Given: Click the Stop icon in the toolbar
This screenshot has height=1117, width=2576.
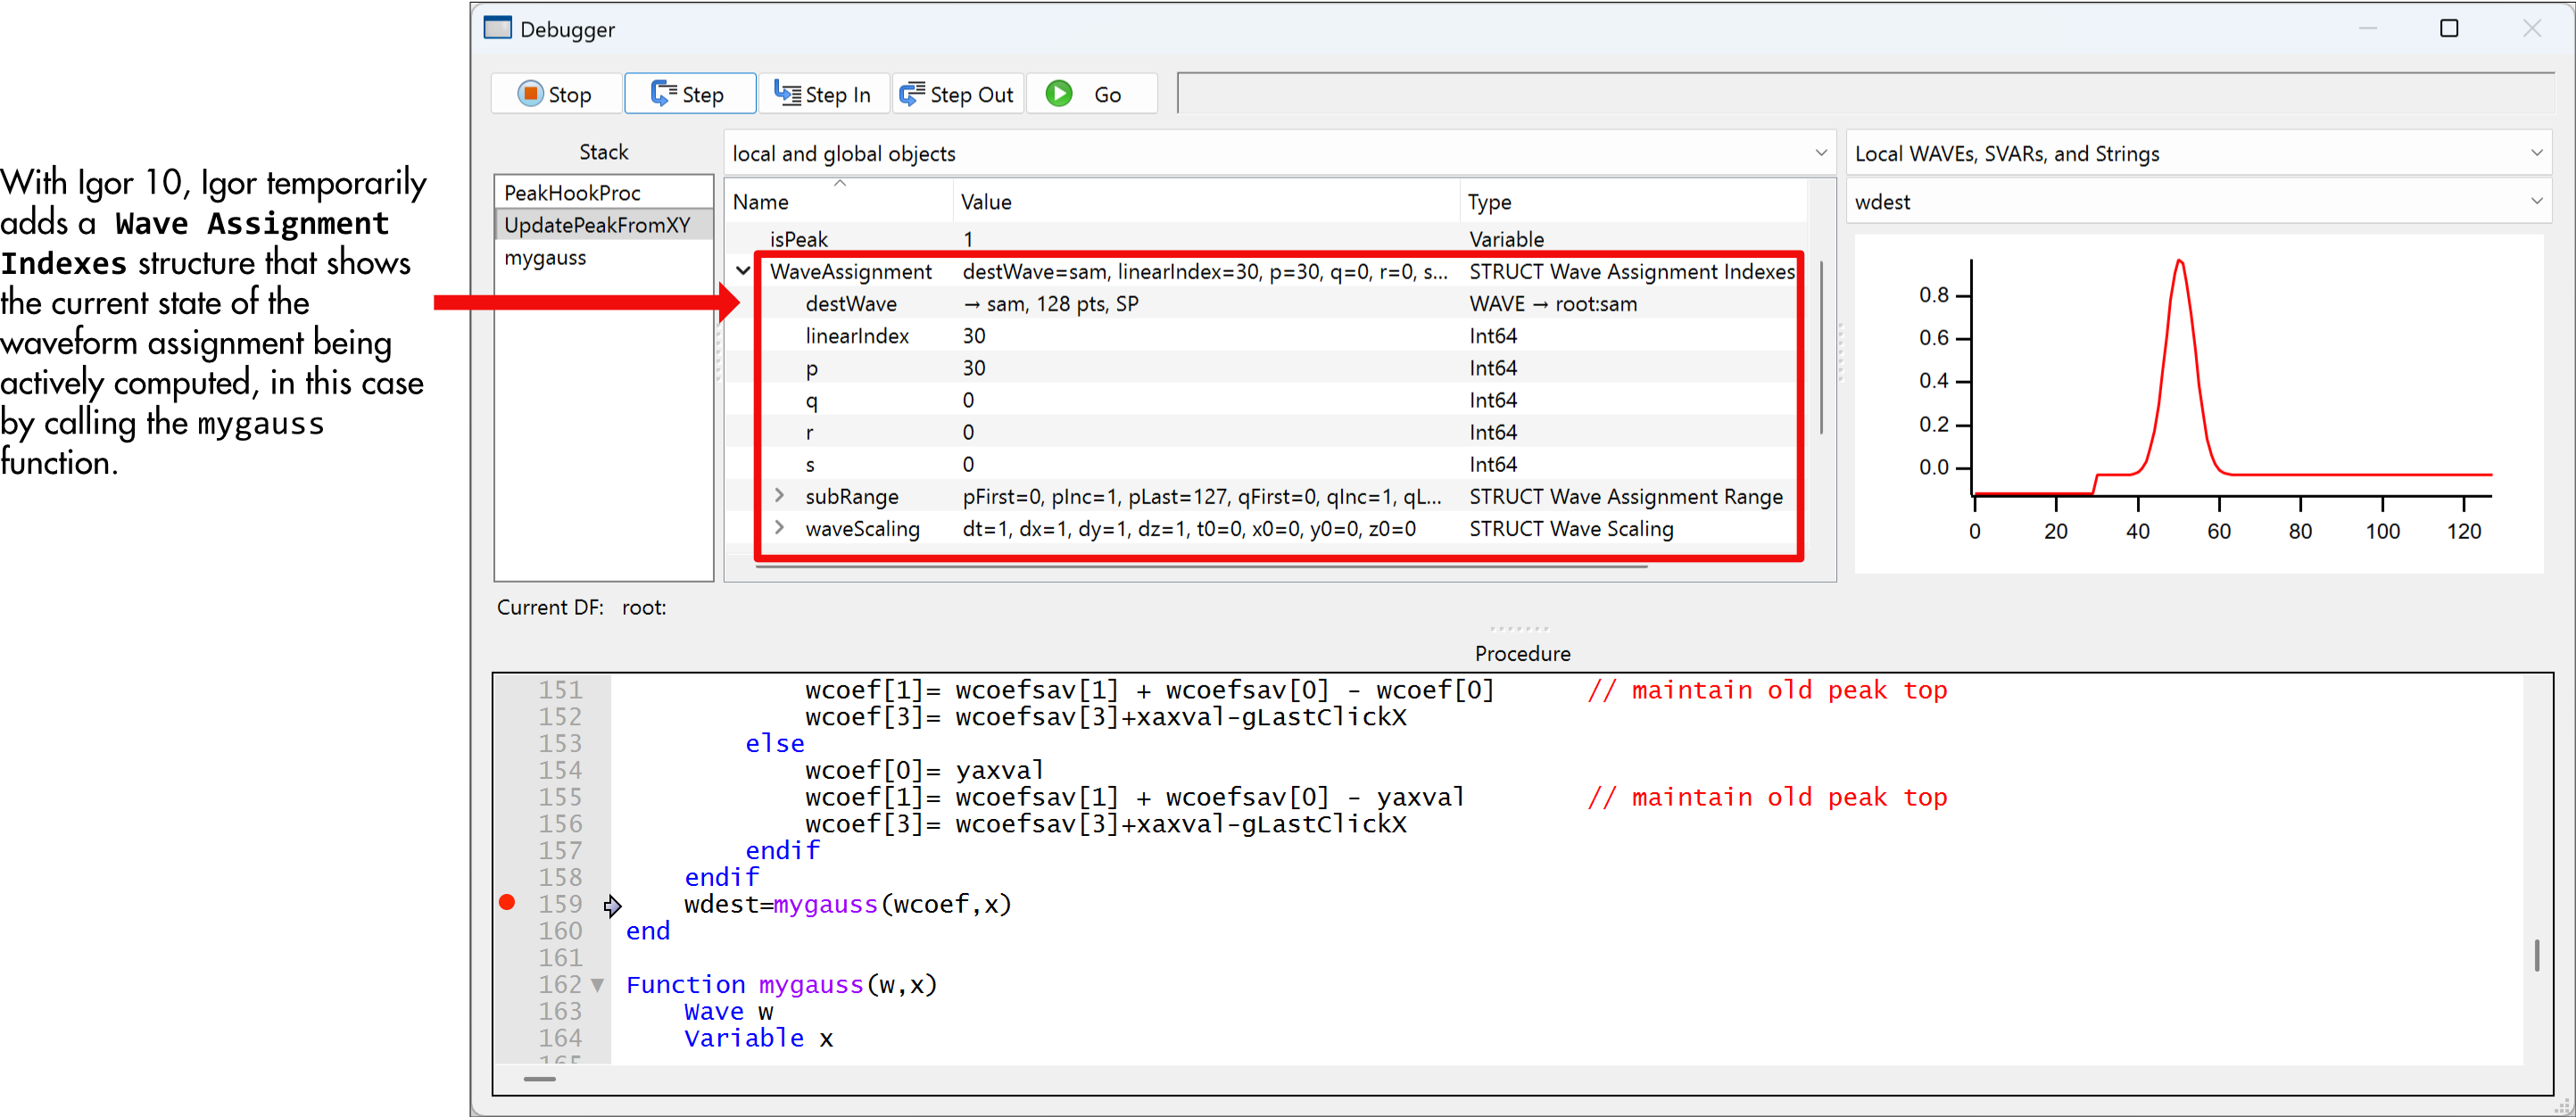Looking at the screenshot, I should coord(531,93).
